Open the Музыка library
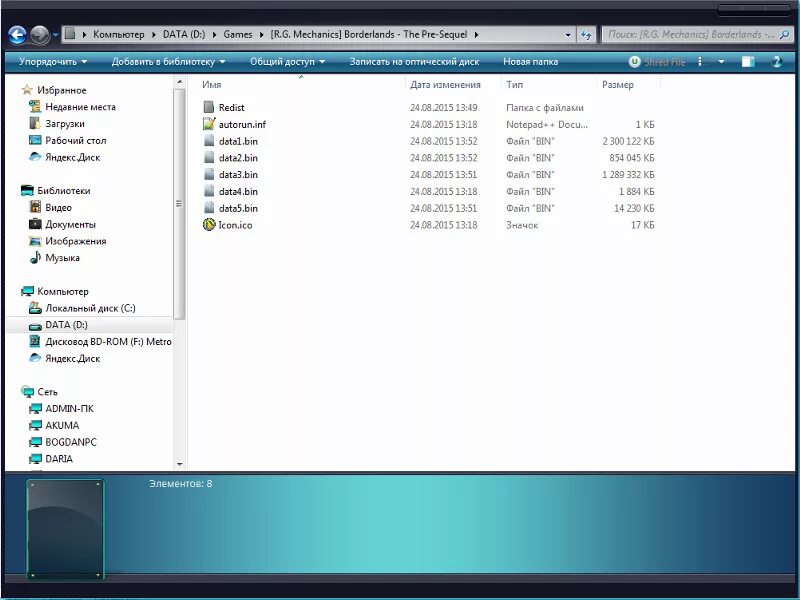This screenshot has width=800, height=600. (54, 258)
